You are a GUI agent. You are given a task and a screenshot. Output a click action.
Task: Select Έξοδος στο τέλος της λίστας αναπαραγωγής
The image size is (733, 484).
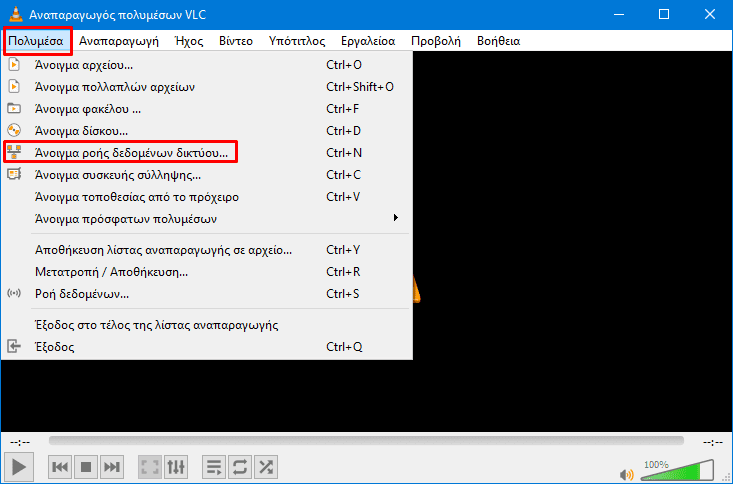pos(207,325)
